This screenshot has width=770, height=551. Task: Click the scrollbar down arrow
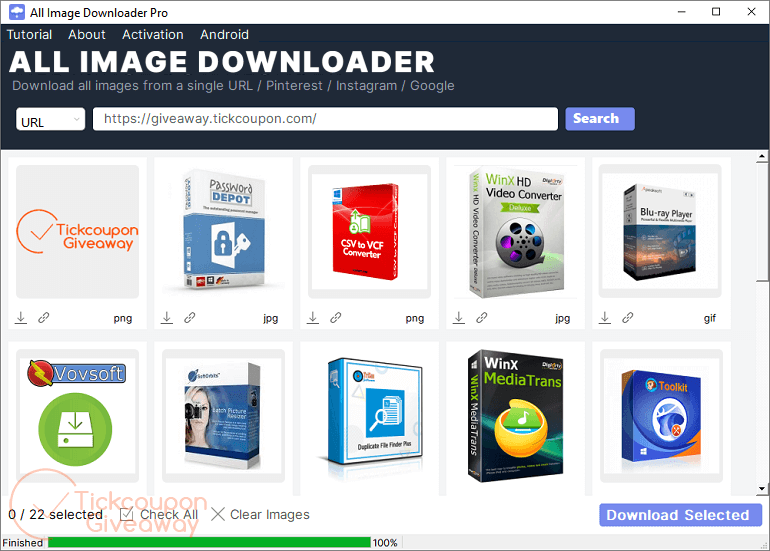tap(762, 489)
